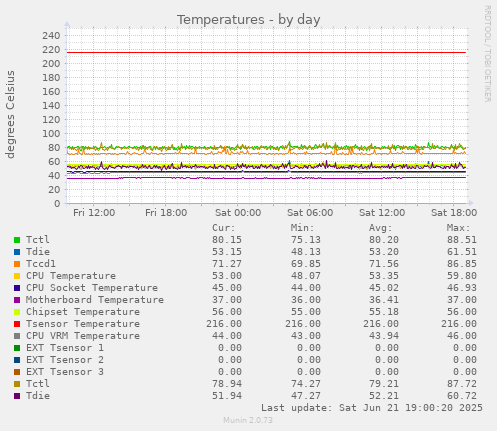
Task: Select the green EXT Tsensor 1 swatch
Action: 17,348
